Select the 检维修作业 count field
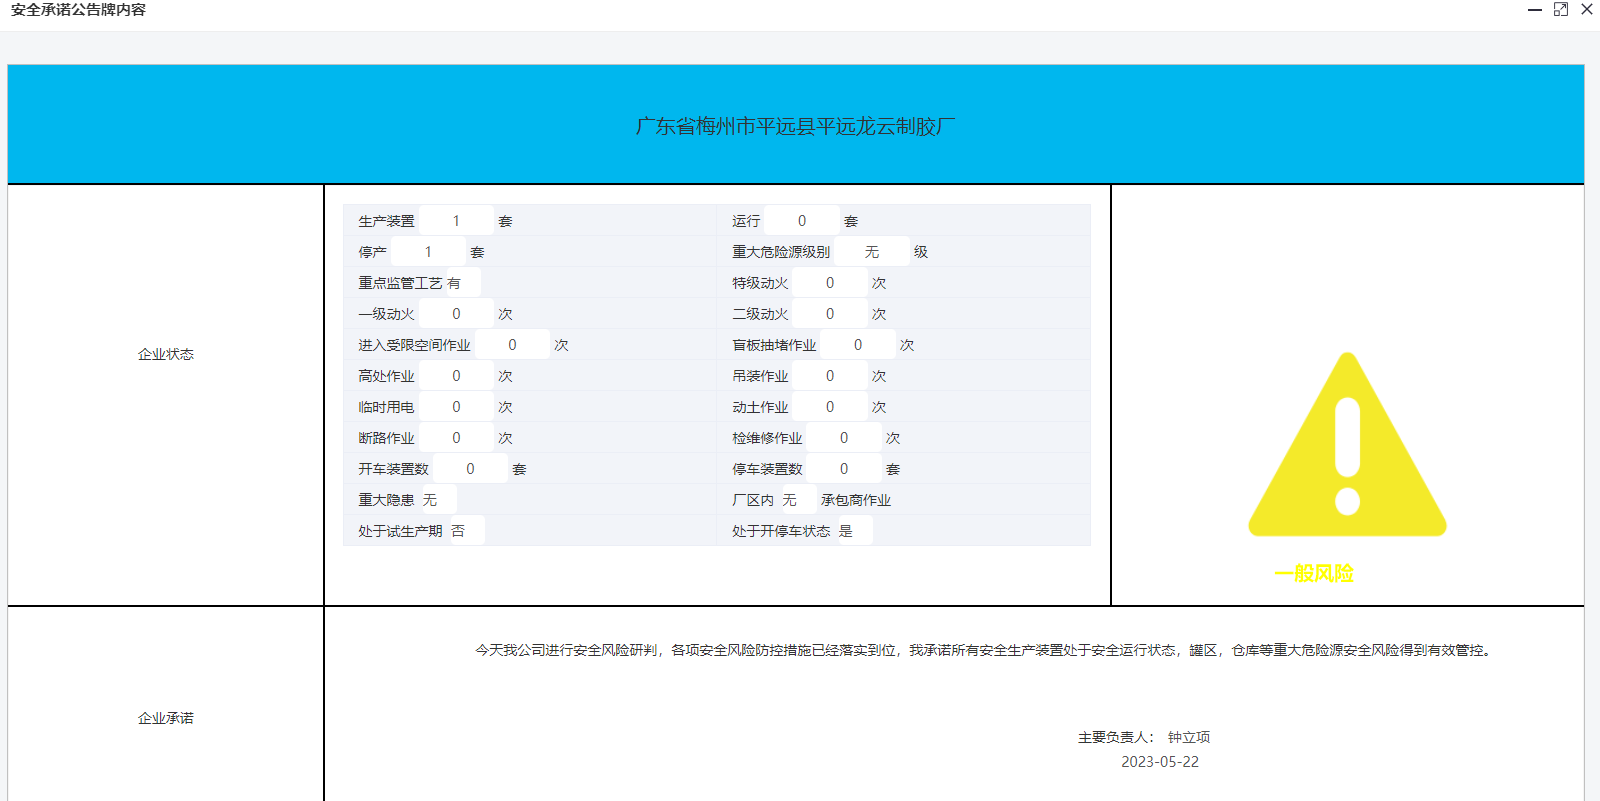 tap(844, 438)
